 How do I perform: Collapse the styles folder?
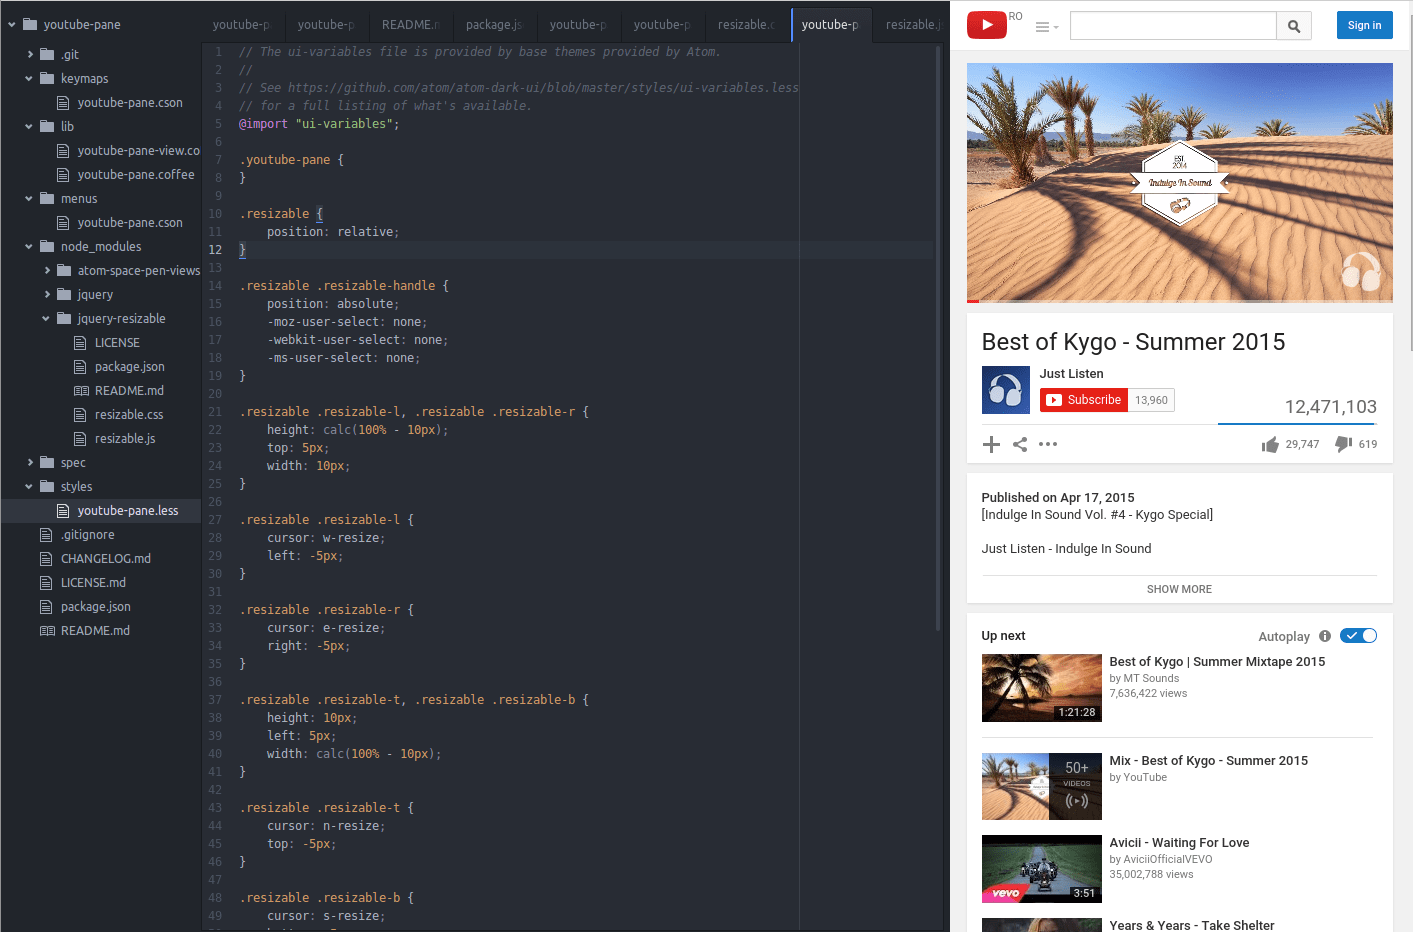coord(29,486)
